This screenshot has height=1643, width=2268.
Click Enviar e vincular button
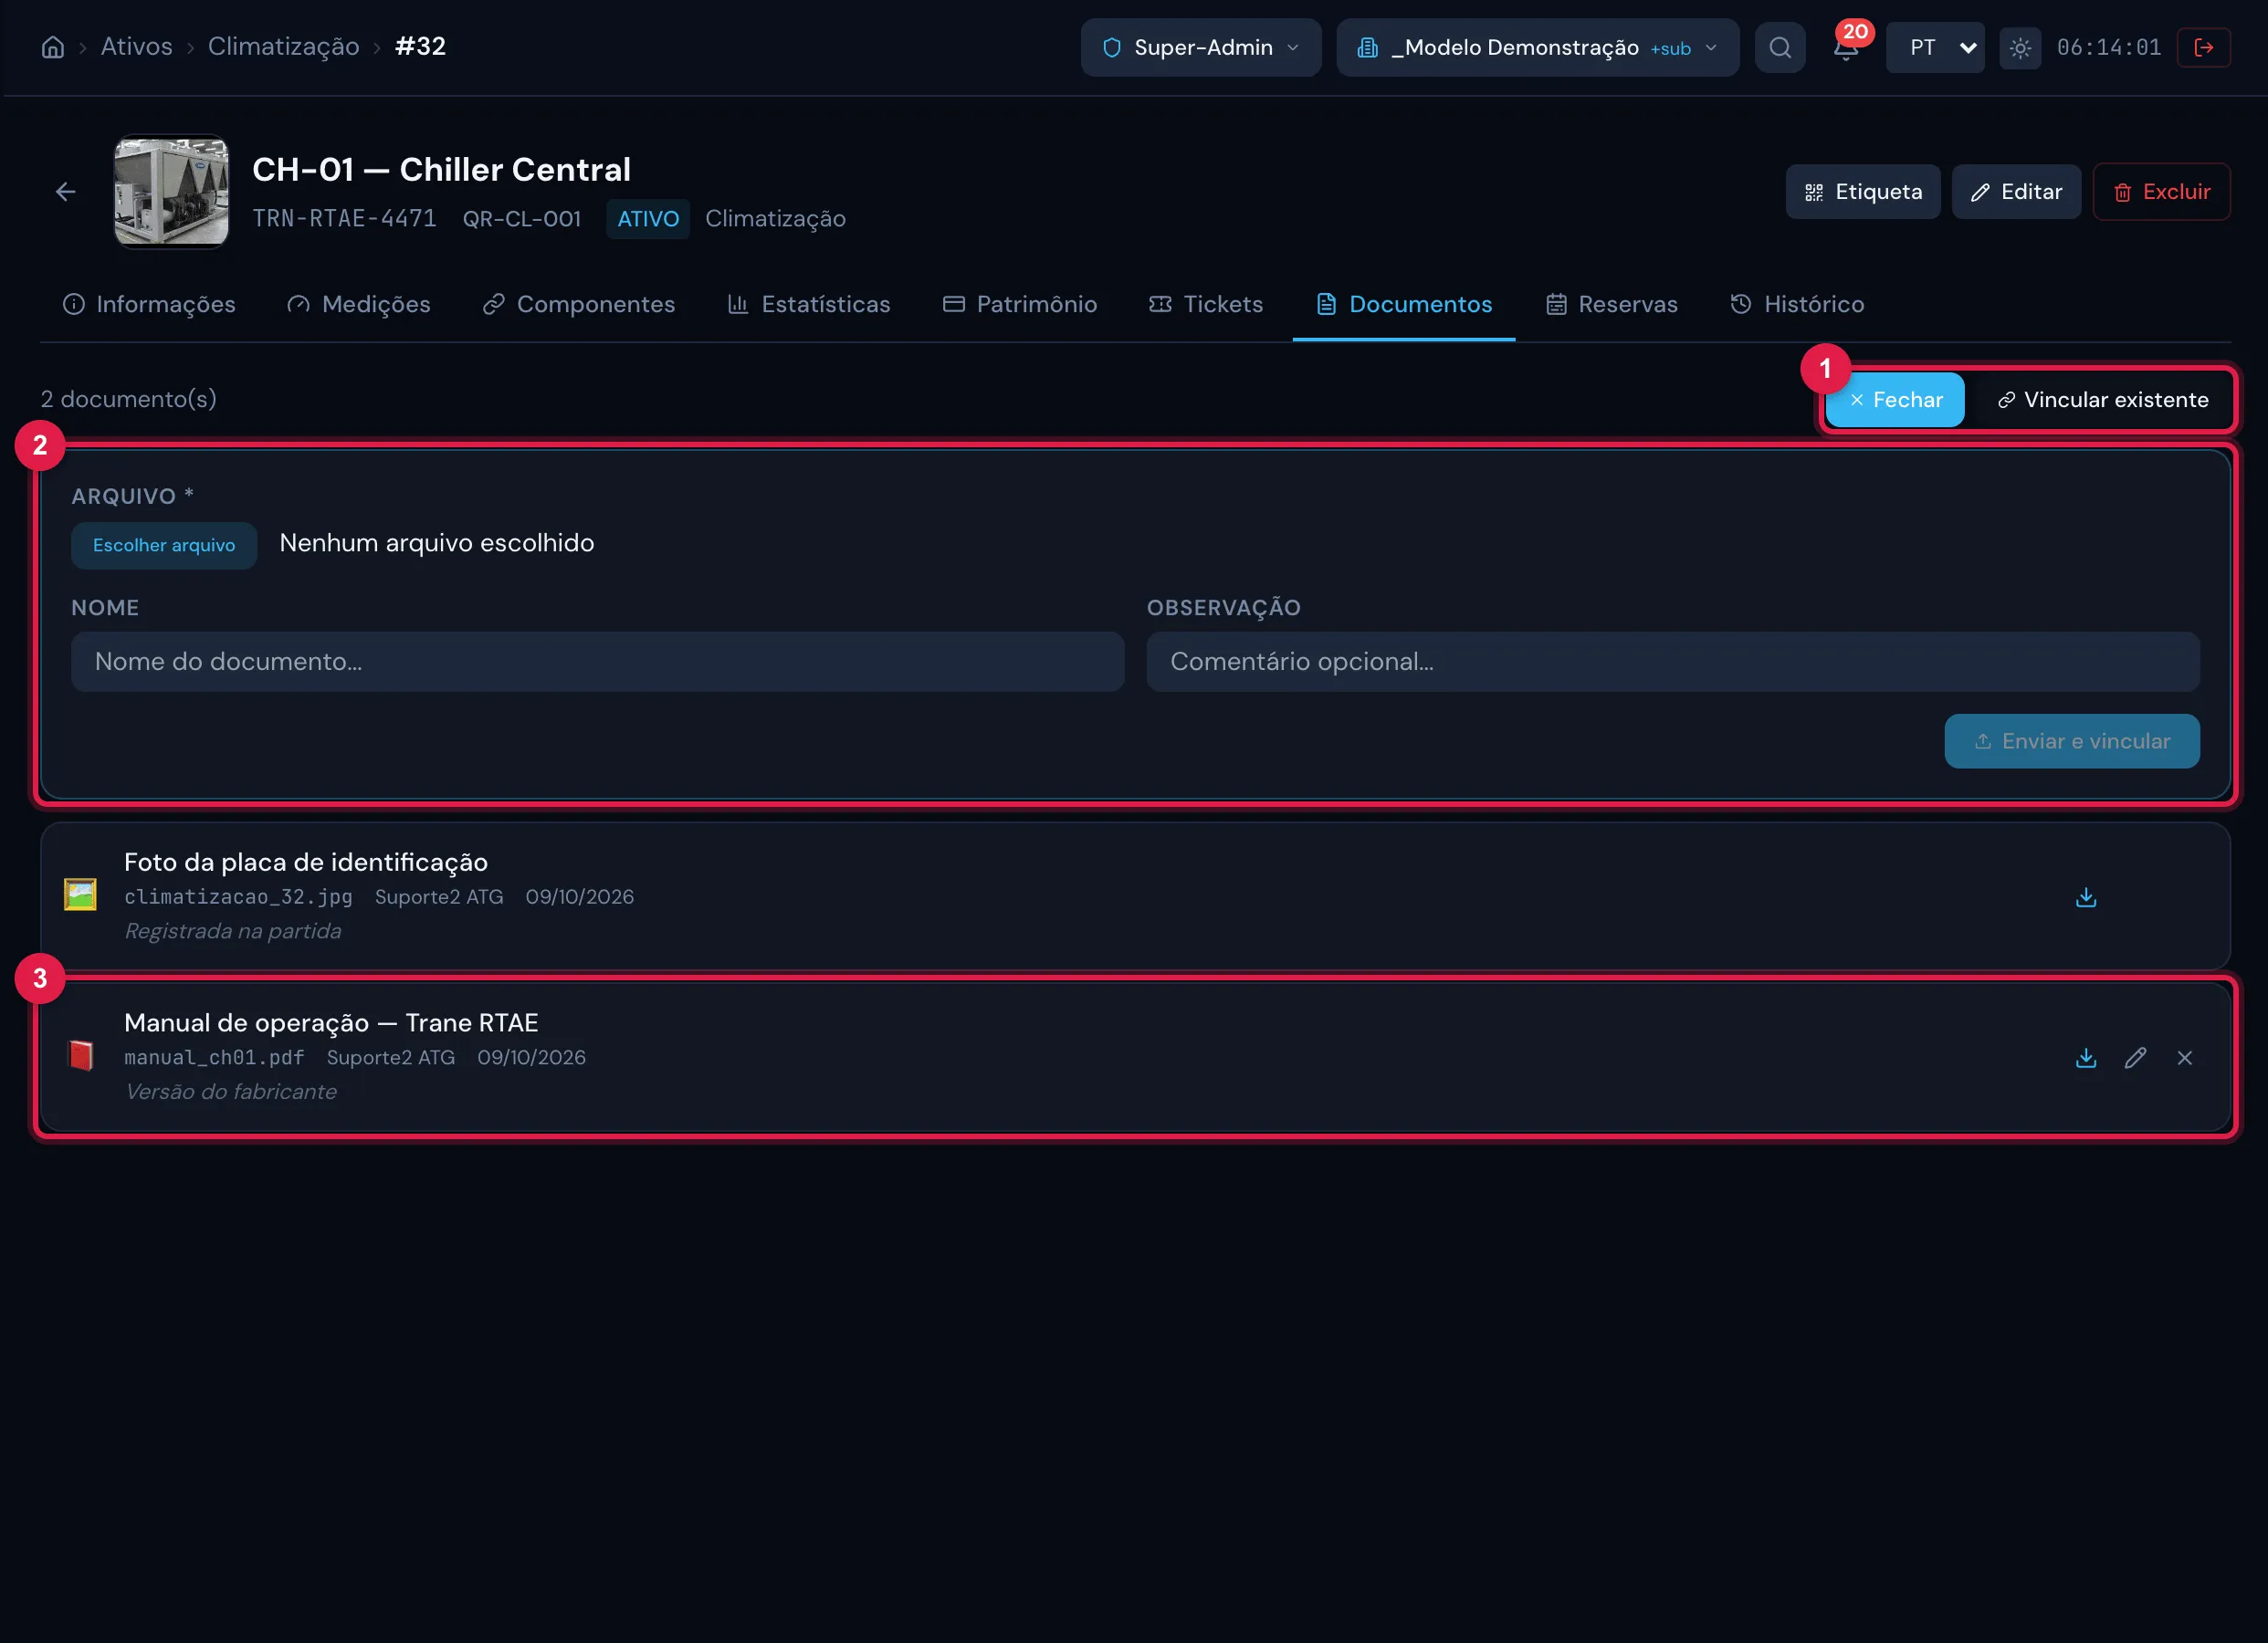pos(2071,741)
